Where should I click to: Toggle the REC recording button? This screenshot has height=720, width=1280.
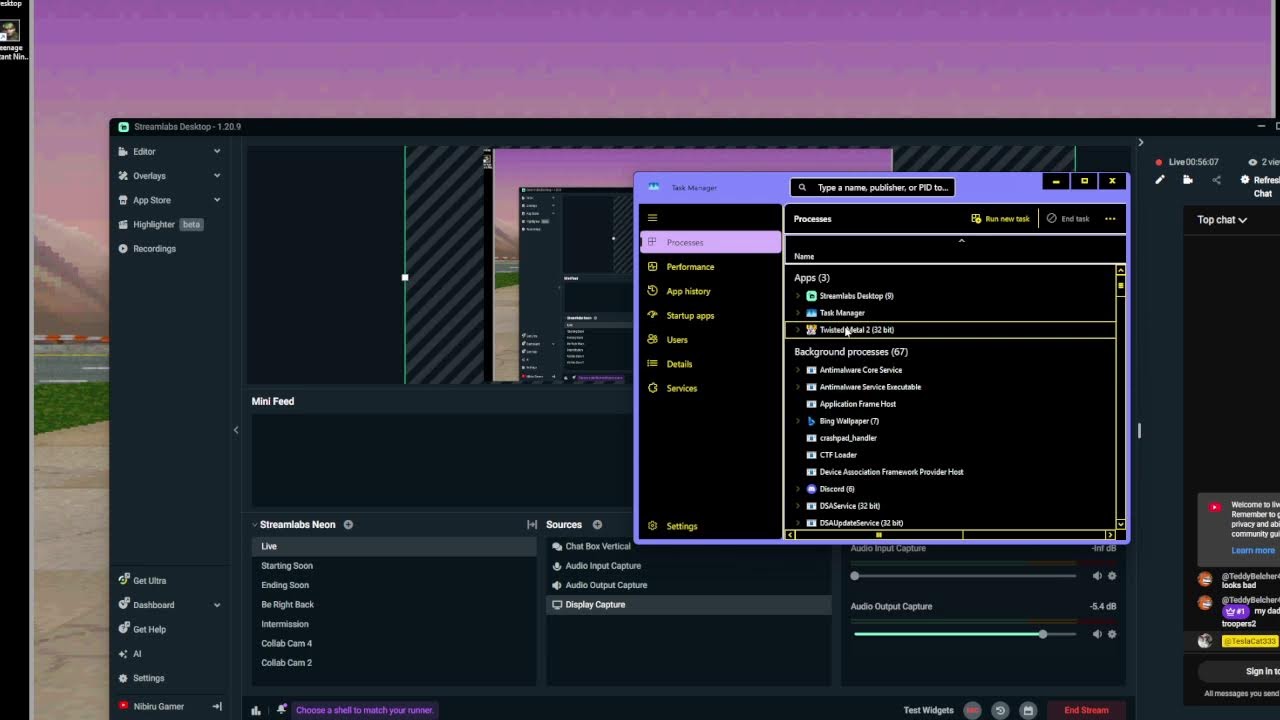coord(972,710)
